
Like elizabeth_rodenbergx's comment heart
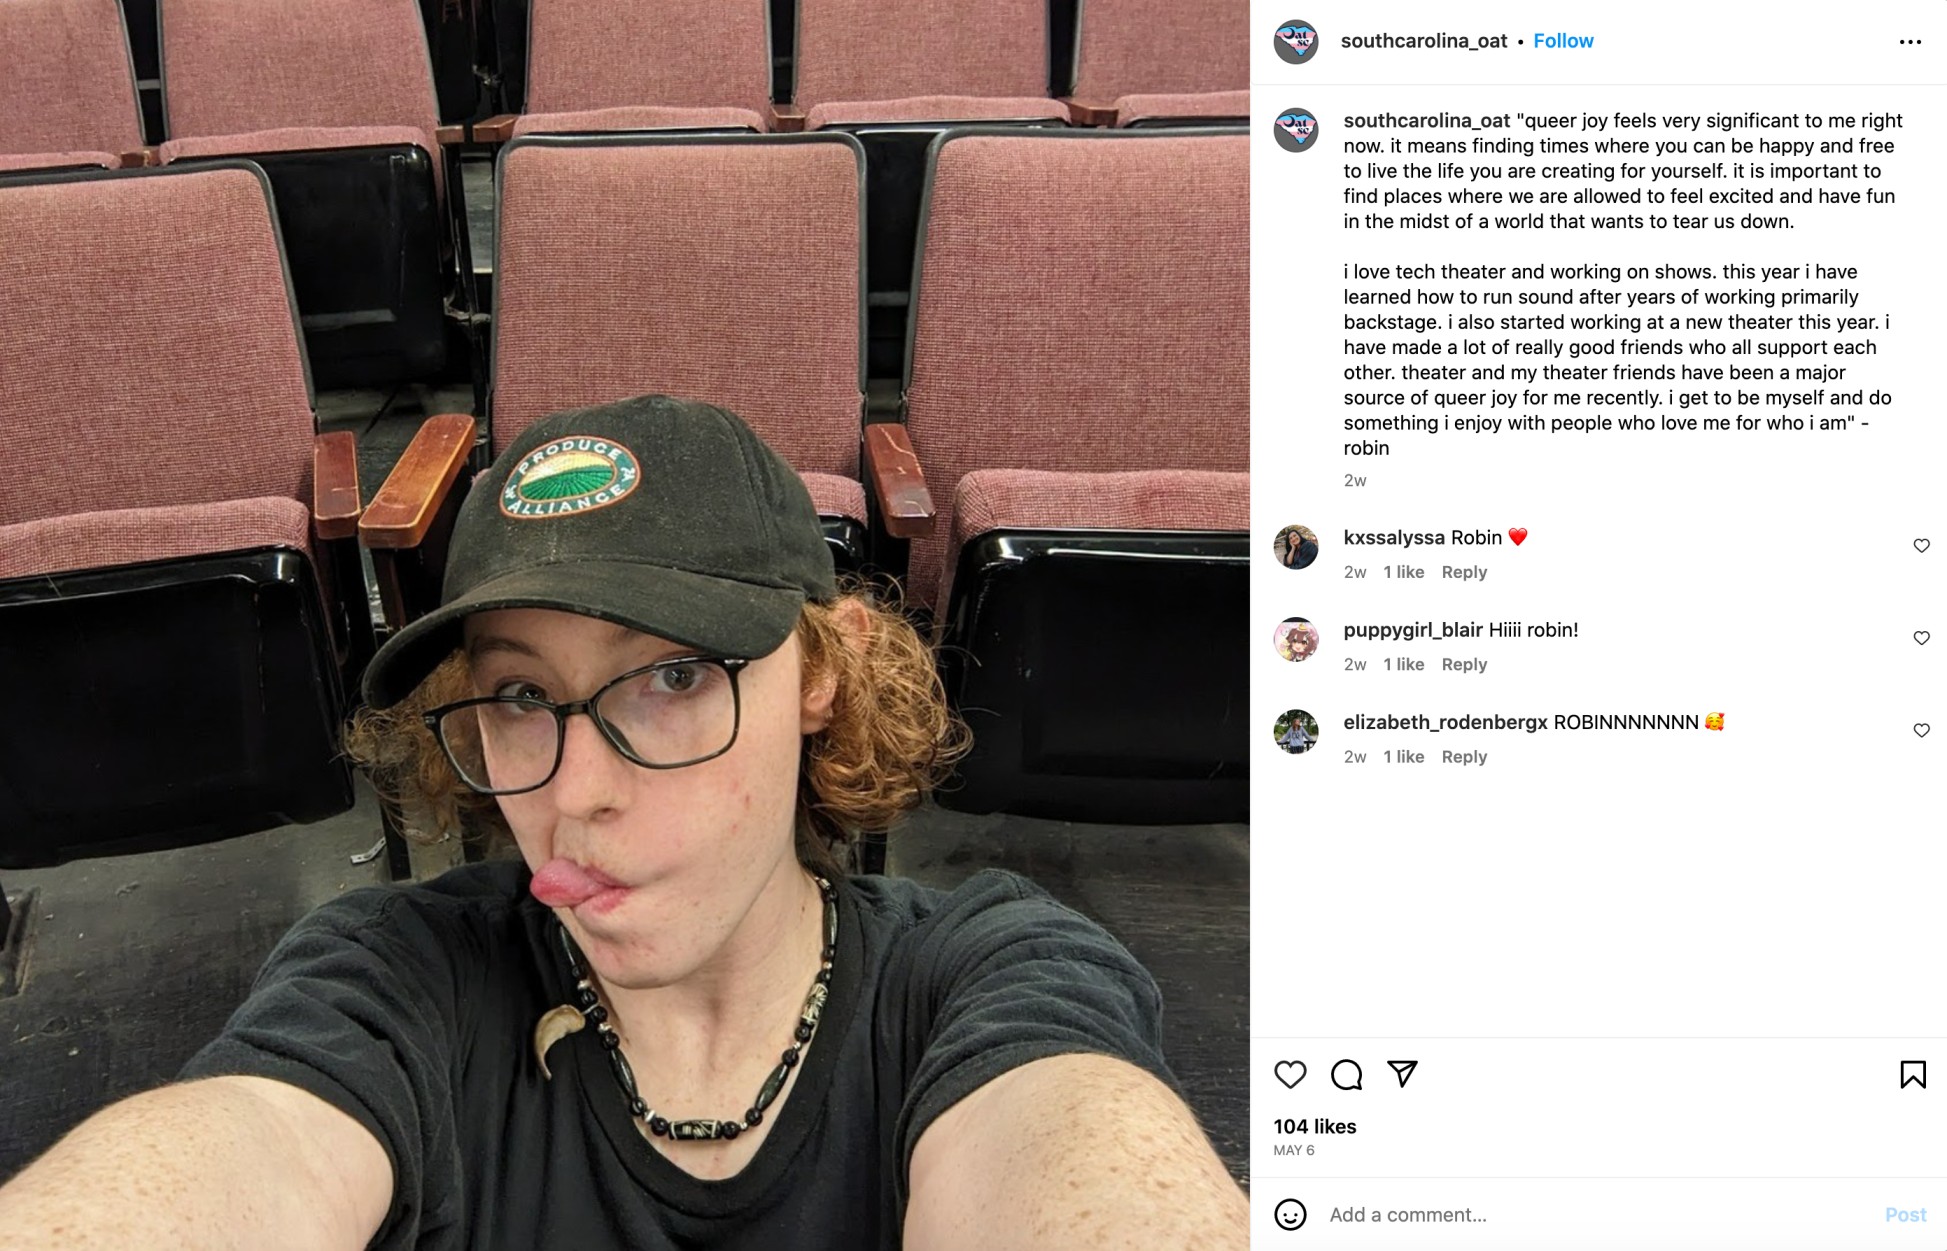[1921, 730]
